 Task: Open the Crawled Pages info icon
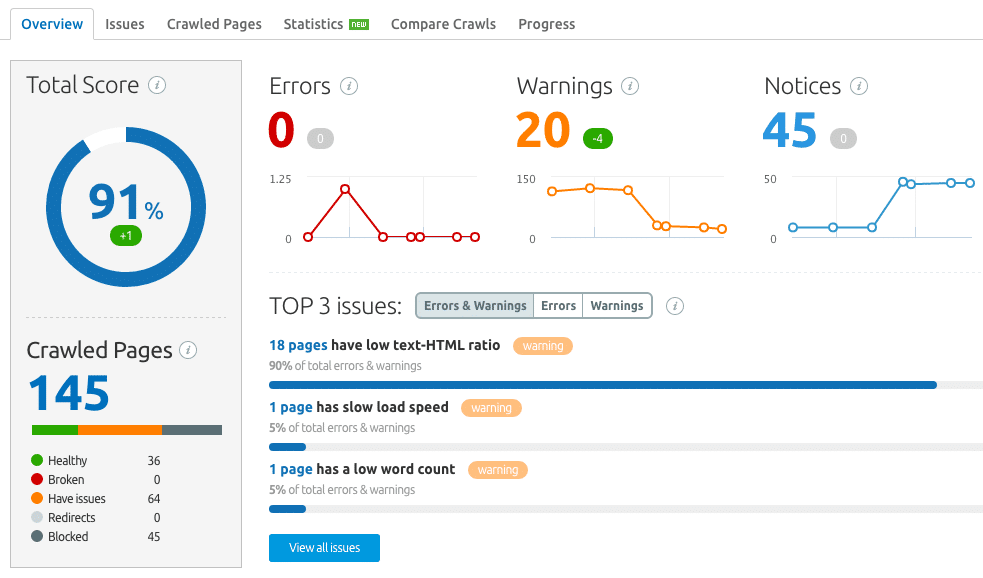tap(188, 350)
